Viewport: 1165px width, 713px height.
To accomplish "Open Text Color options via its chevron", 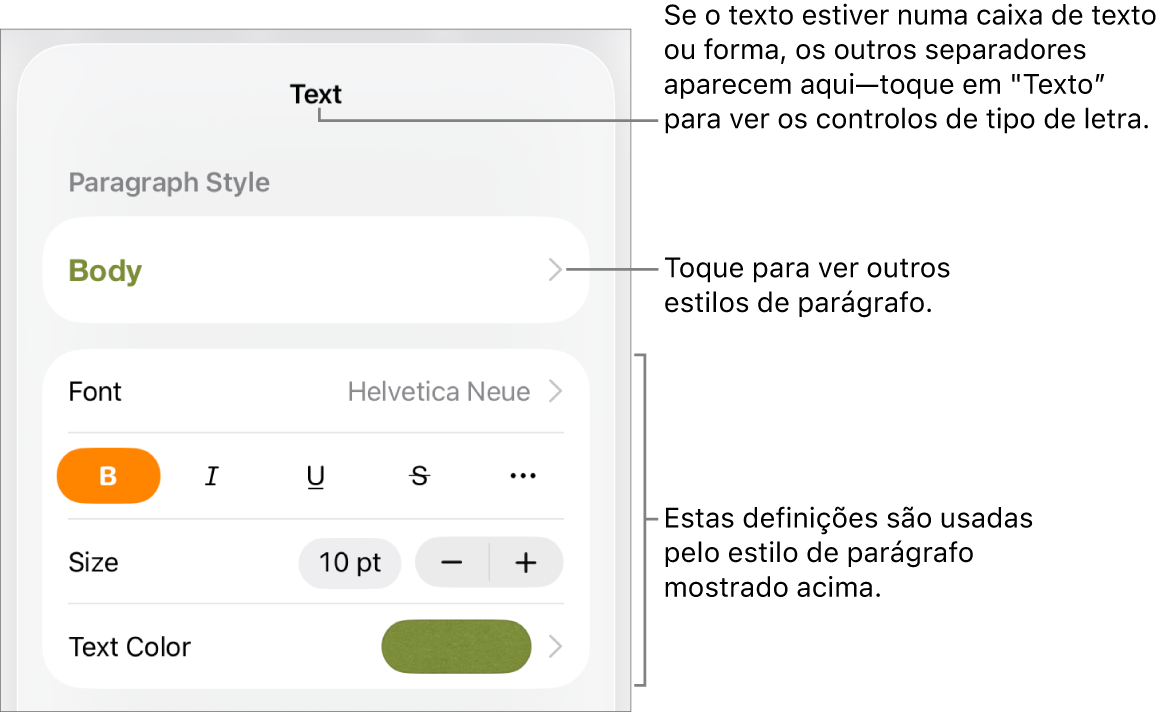I will 556,647.
